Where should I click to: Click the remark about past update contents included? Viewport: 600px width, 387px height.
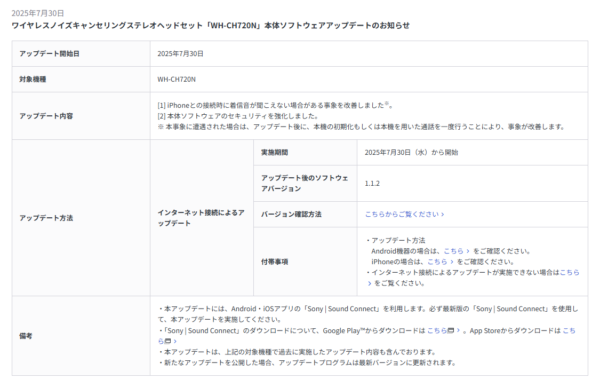[x=297, y=352]
